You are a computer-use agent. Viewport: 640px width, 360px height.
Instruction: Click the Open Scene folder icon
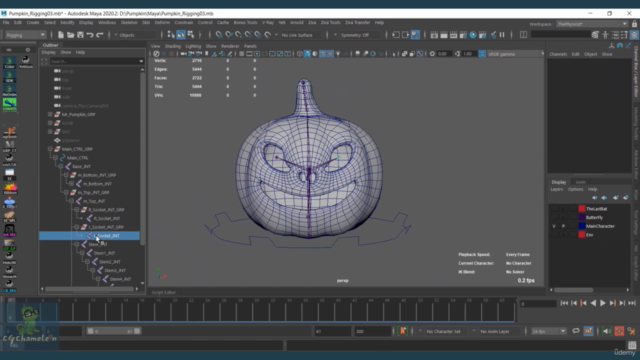click(x=70, y=35)
